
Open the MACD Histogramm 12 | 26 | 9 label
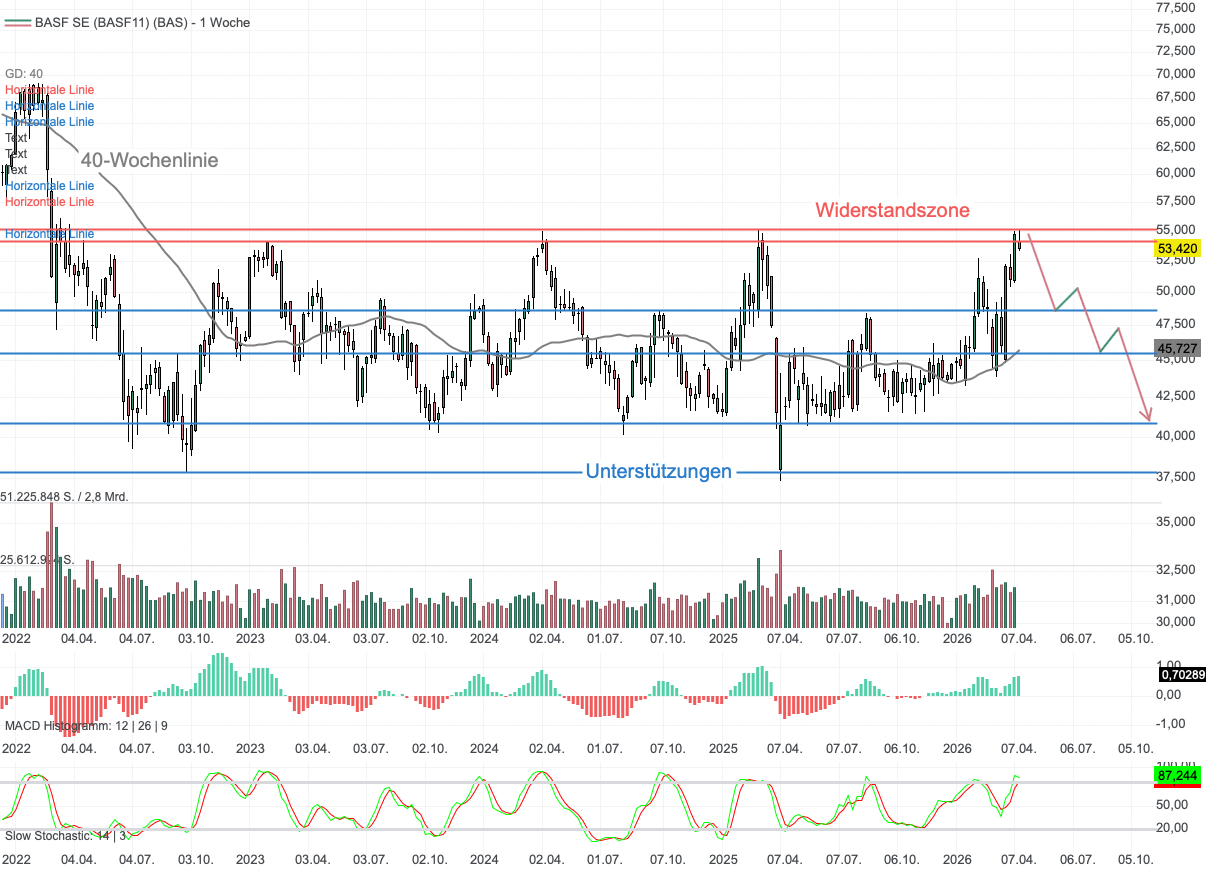[x=86, y=725]
